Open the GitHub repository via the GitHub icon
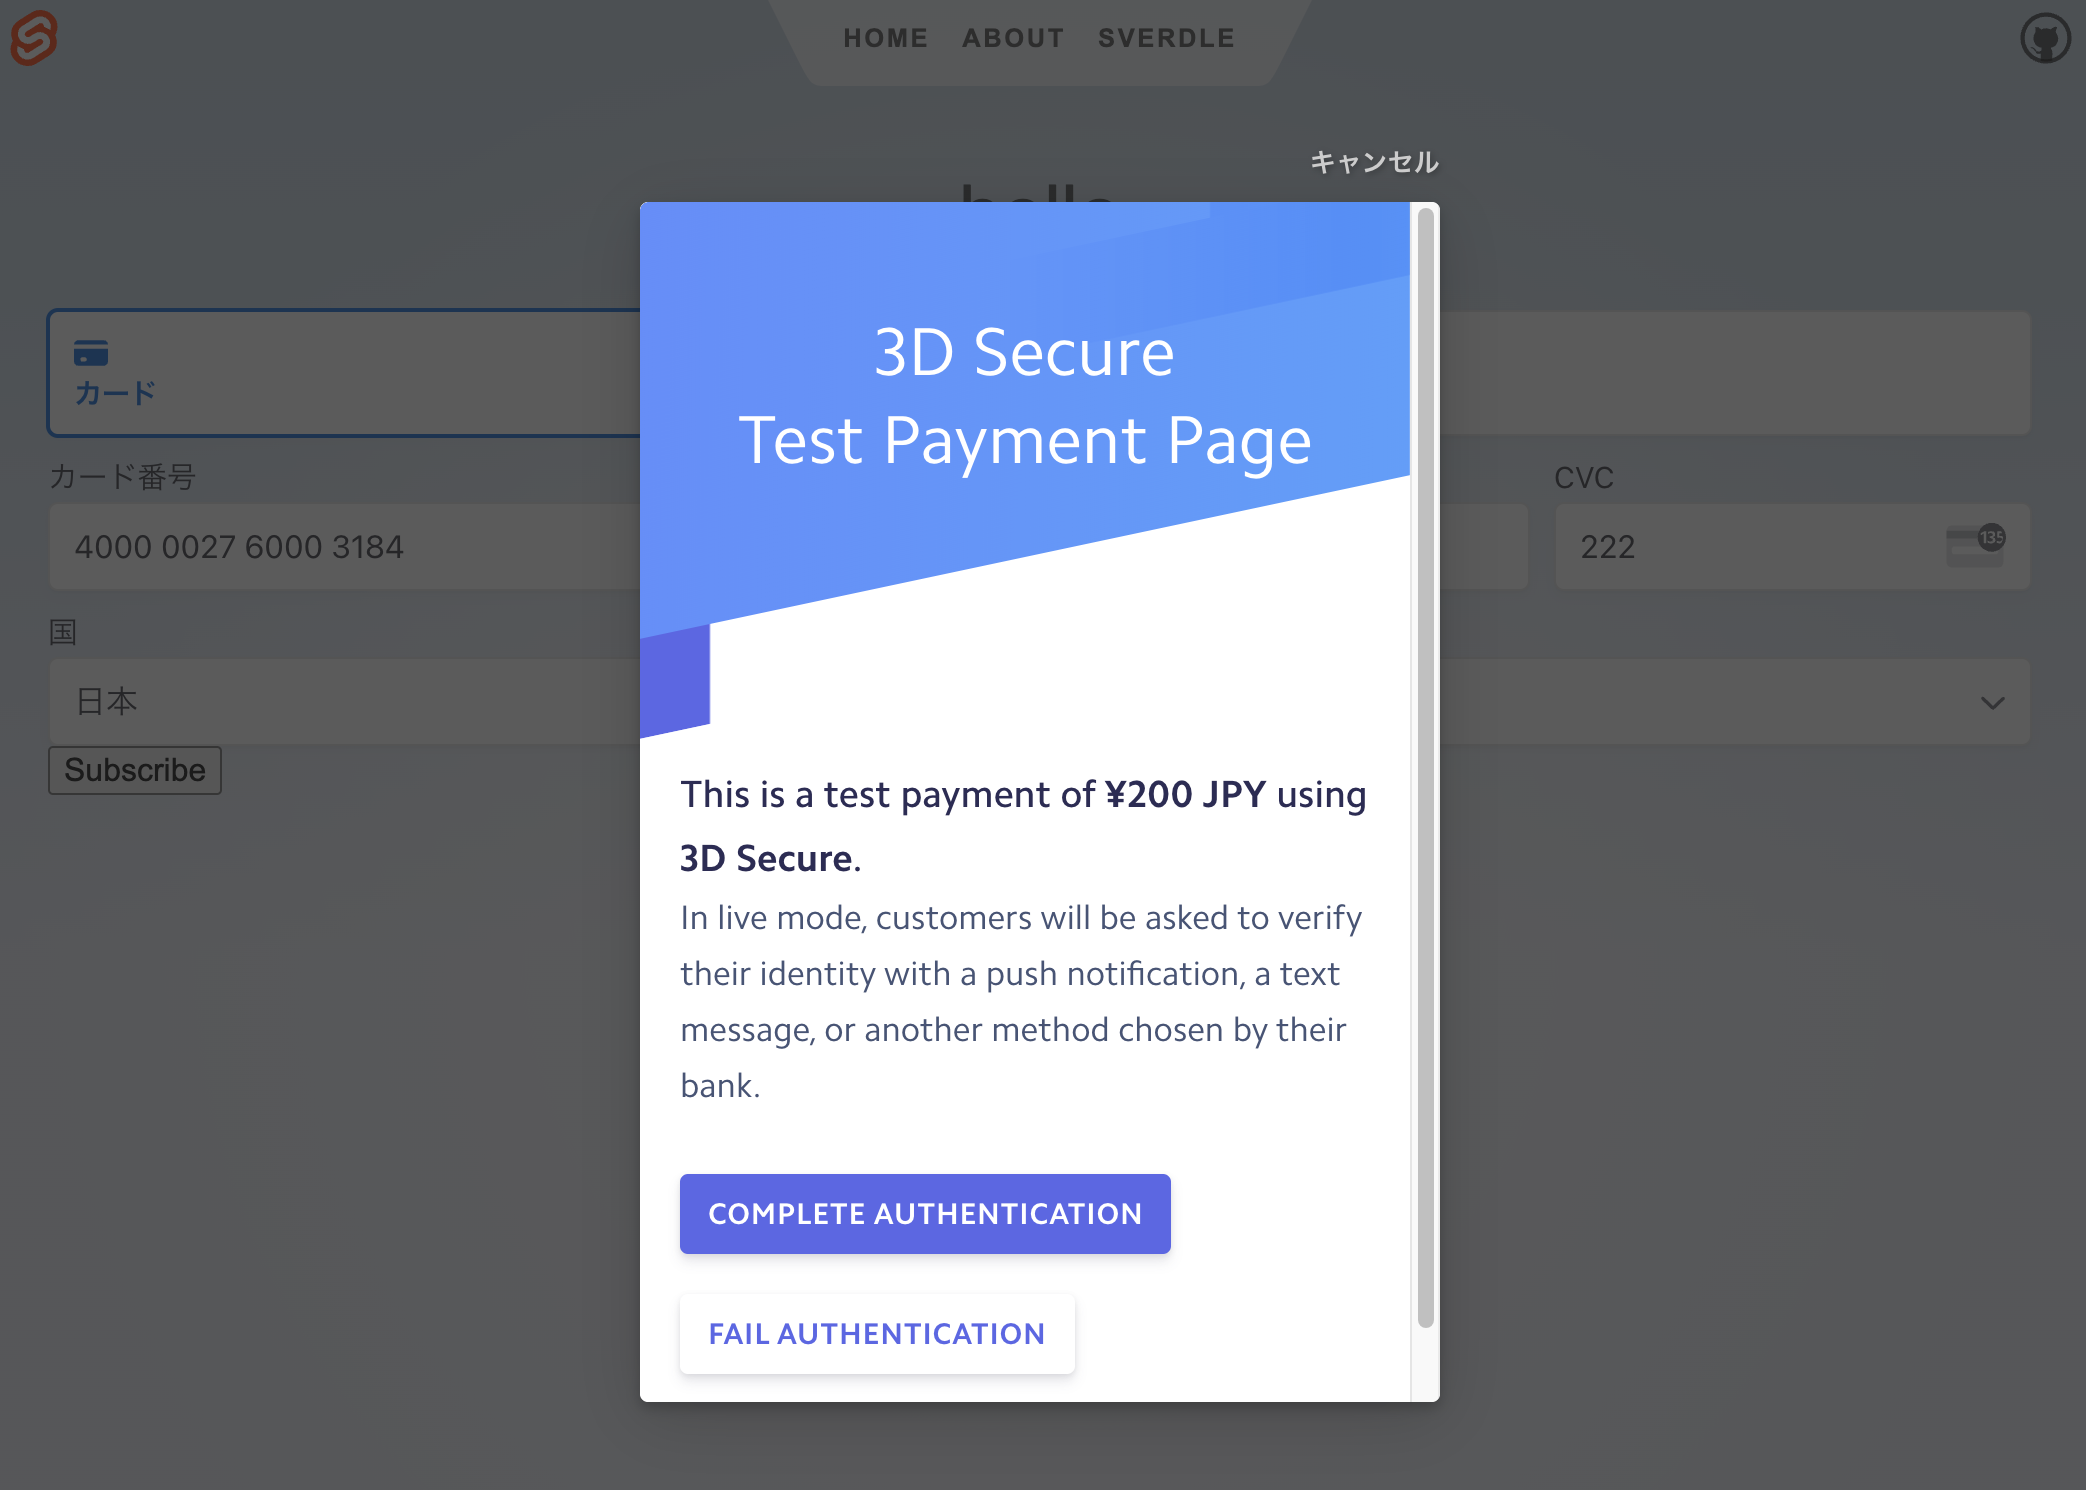This screenshot has height=1490, width=2086. [x=2046, y=38]
